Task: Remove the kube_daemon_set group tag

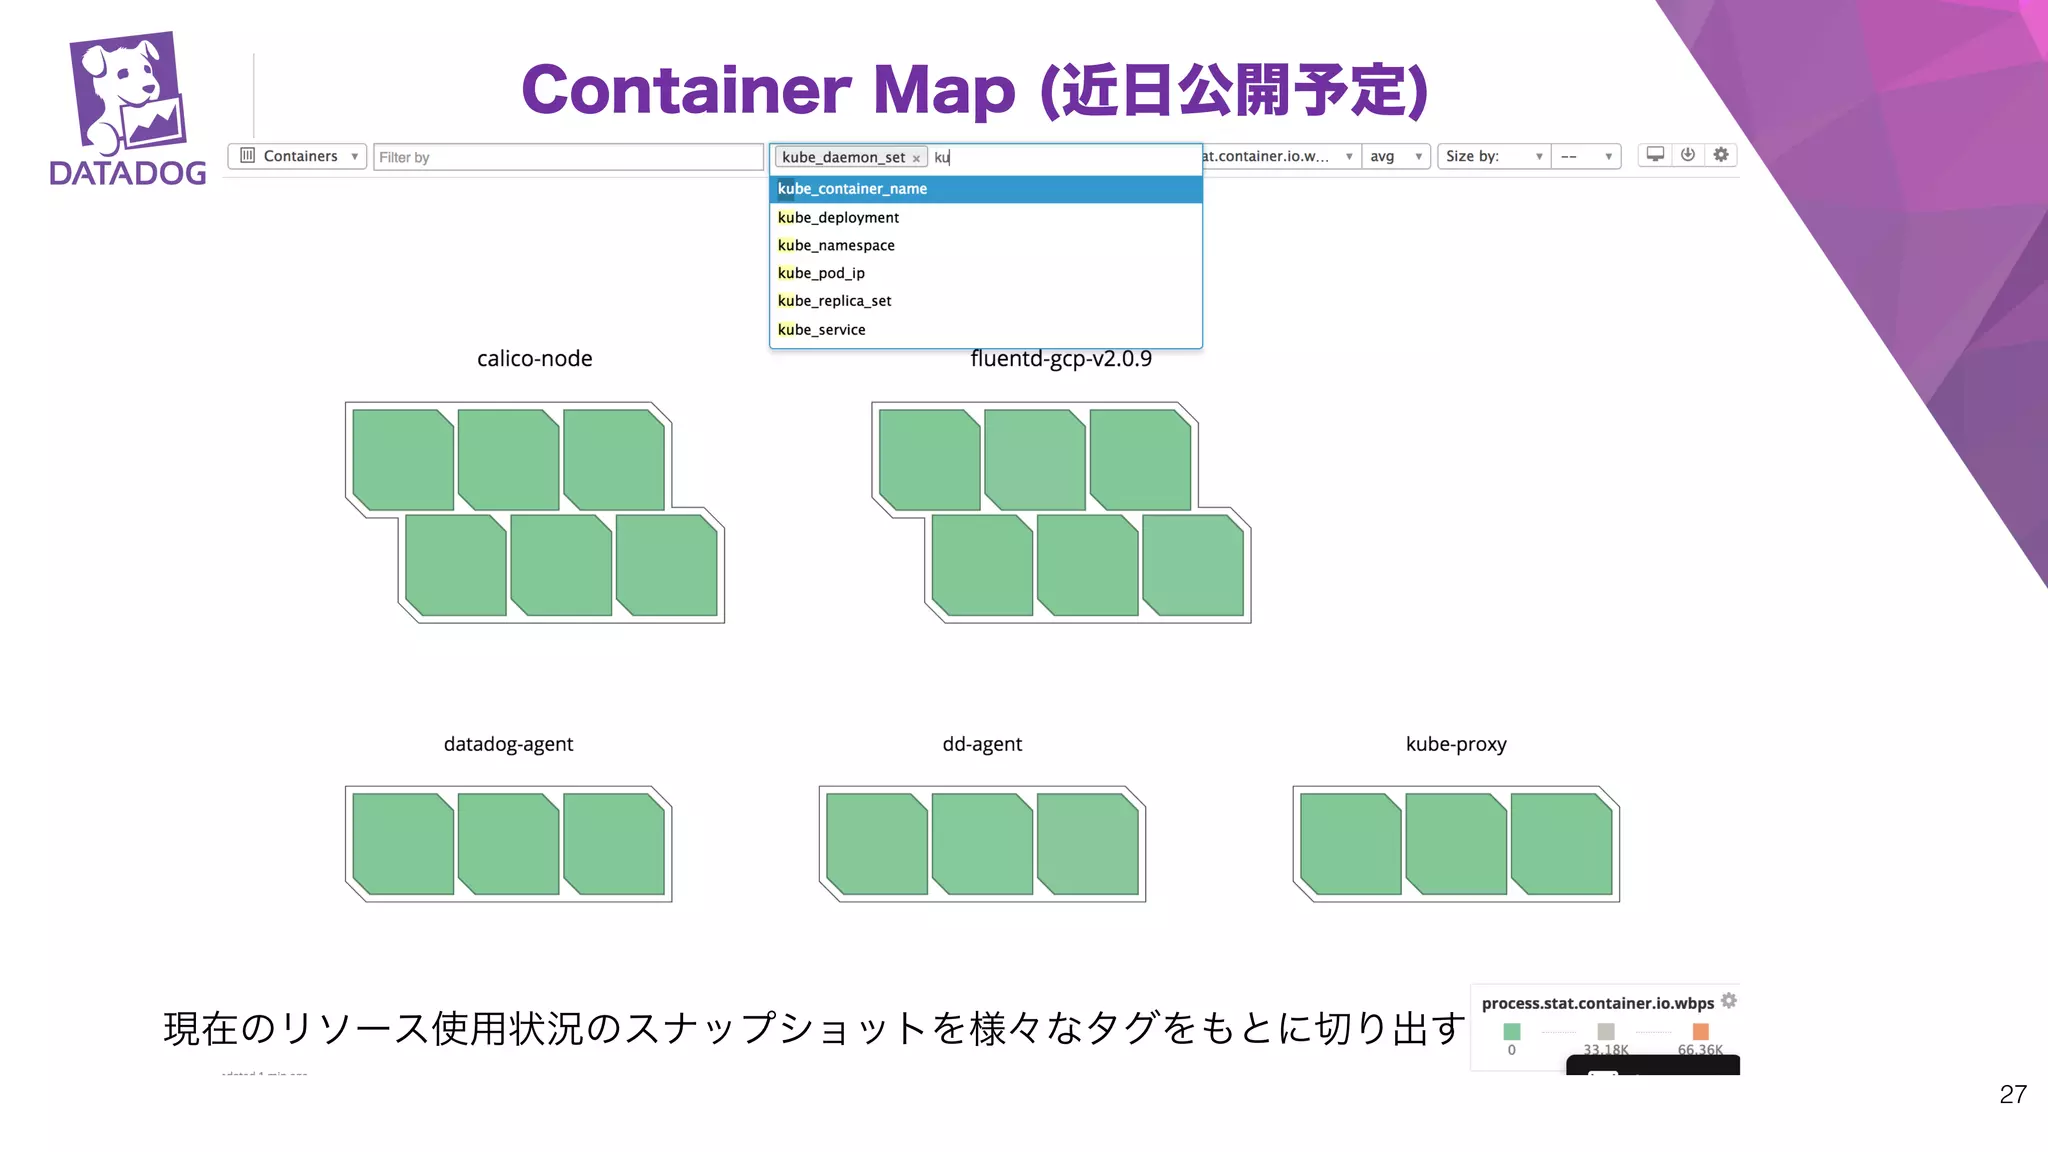Action: click(x=916, y=158)
